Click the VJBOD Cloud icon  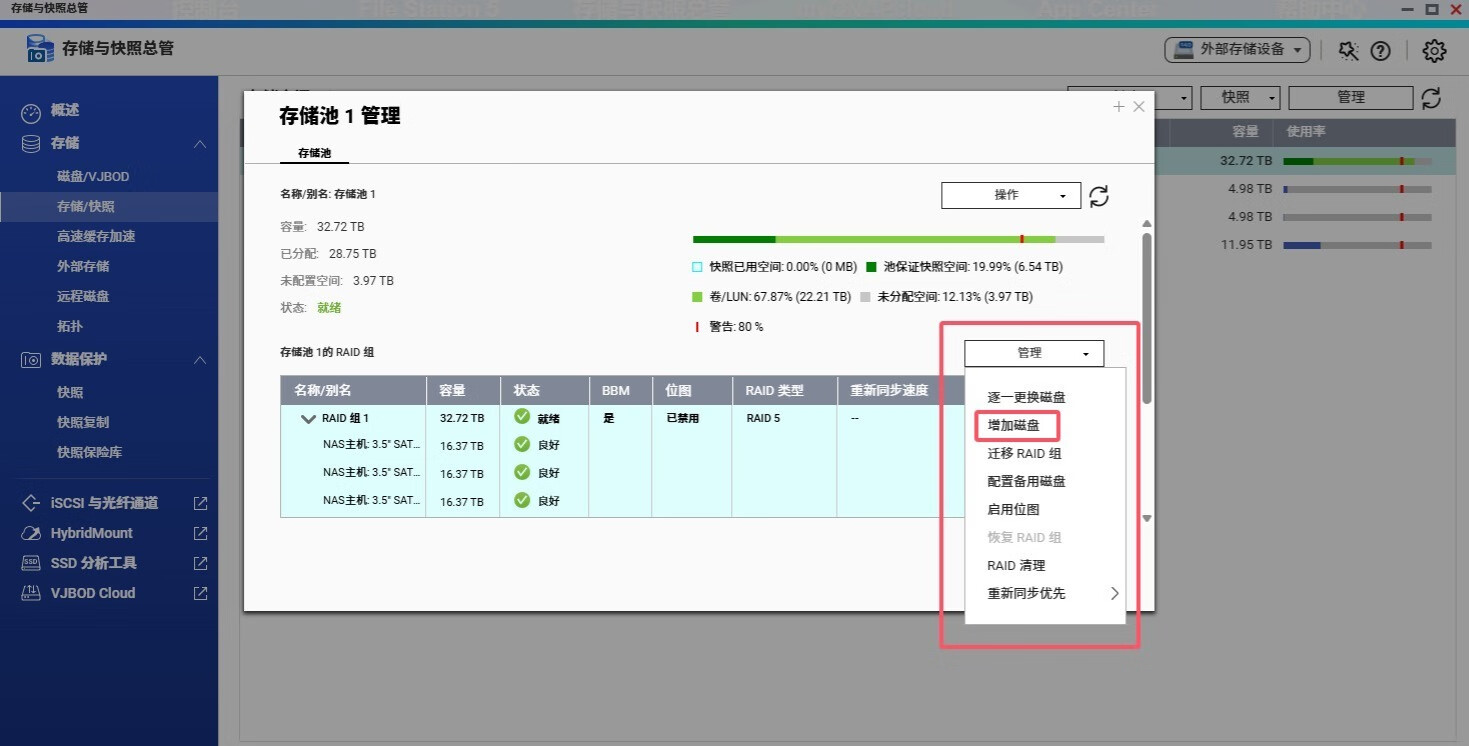pos(31,593)
